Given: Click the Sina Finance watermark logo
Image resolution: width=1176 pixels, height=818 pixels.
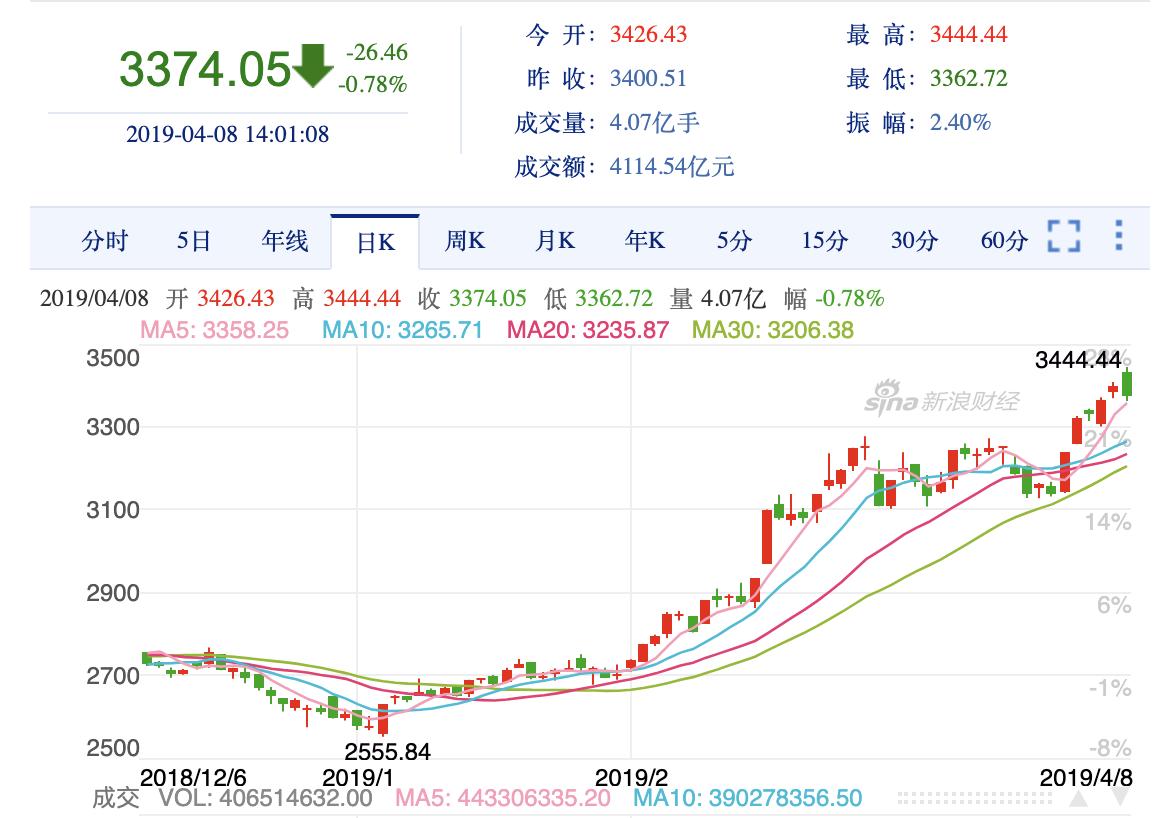Looking at the screenshot, I should [x=941, y=399].
